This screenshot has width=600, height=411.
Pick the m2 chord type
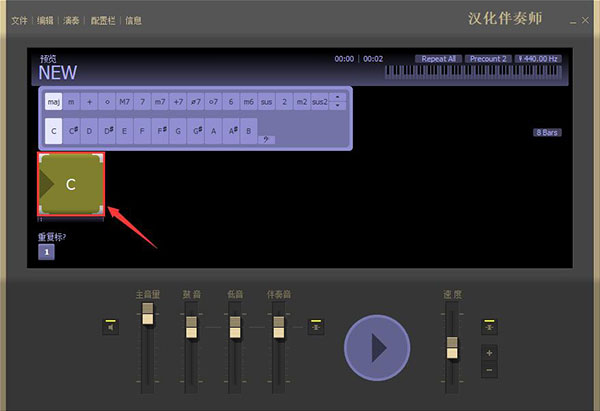click(302, 102)
